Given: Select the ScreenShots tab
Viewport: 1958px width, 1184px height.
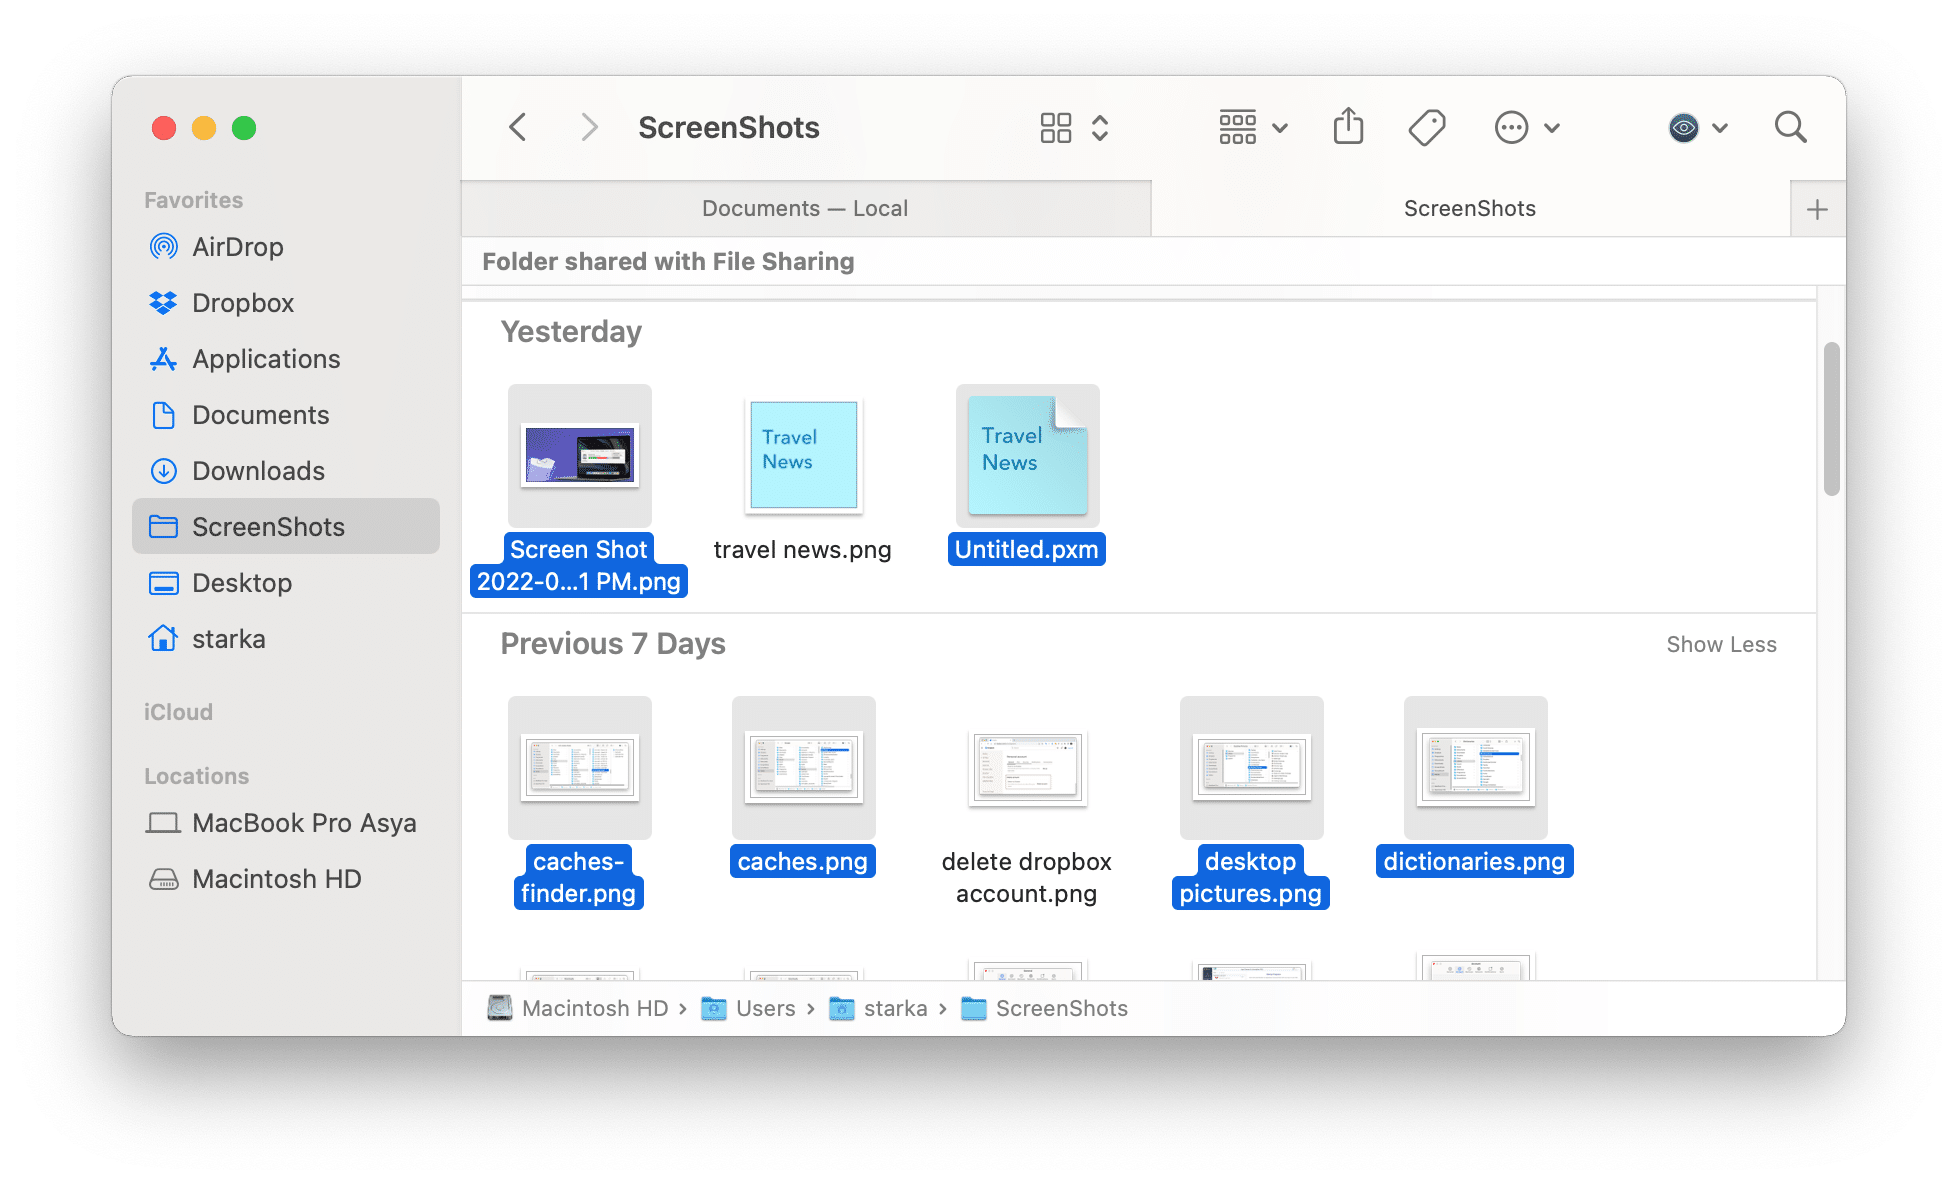Looking at the screenshot, I should tap(1468, 208).
